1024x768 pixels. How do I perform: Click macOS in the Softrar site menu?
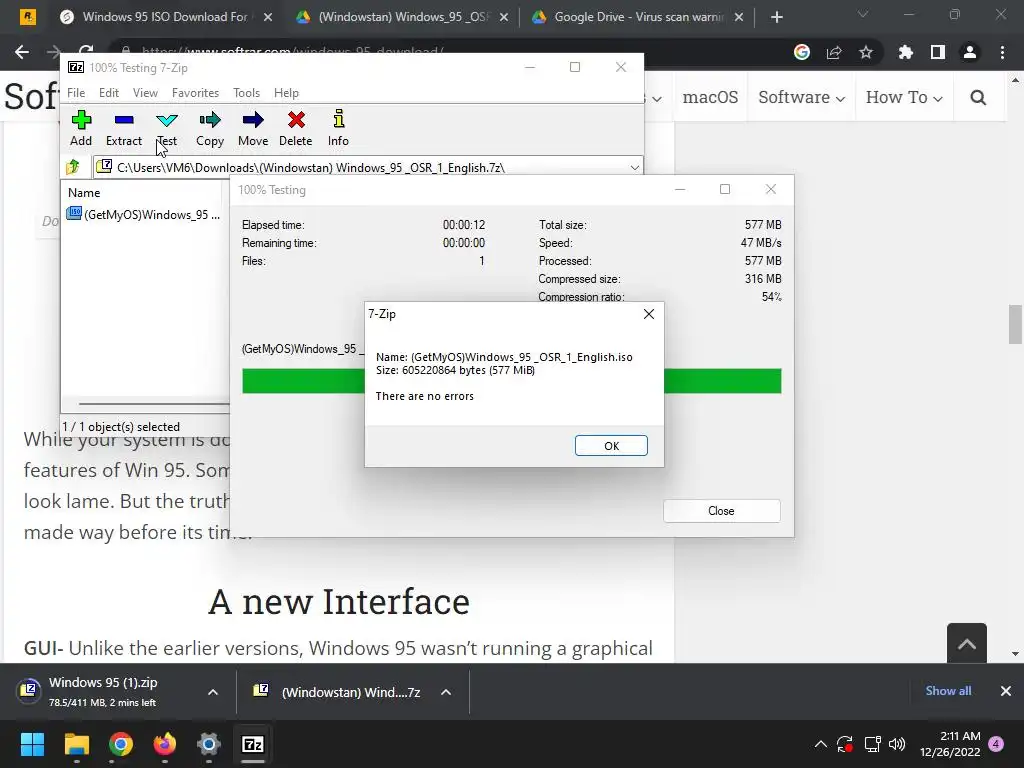pos(710,97)
